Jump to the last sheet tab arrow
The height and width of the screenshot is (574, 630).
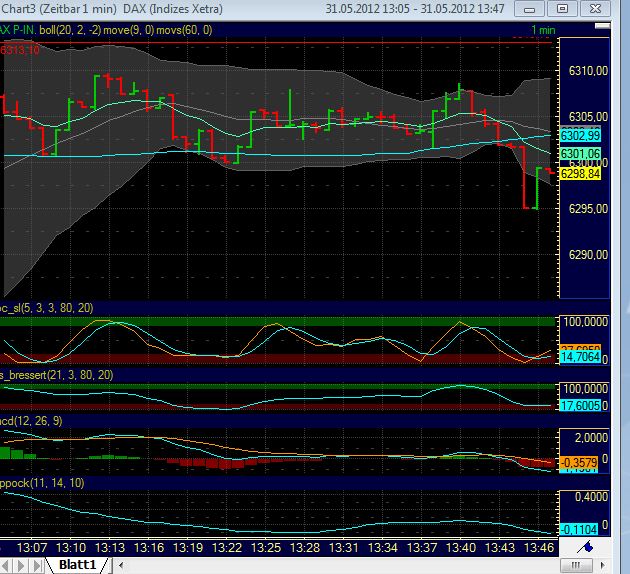[36, 566]
